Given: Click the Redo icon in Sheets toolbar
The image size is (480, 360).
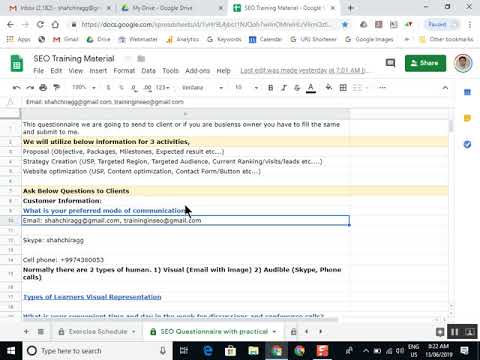Looking at the screenshot, I should (30, 88).
